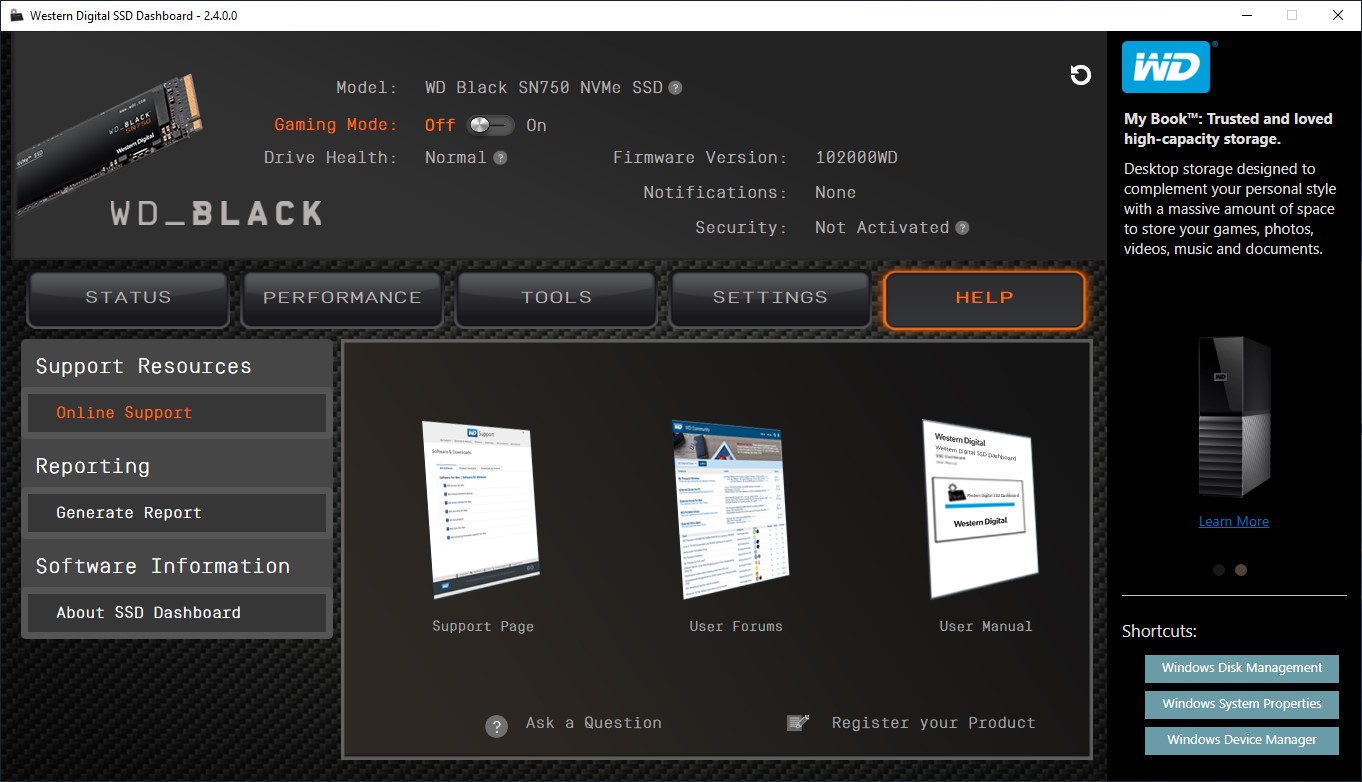Screen dimensions: 1362x782
Task: Click the Learn More link
Action: click(1233, 521)
